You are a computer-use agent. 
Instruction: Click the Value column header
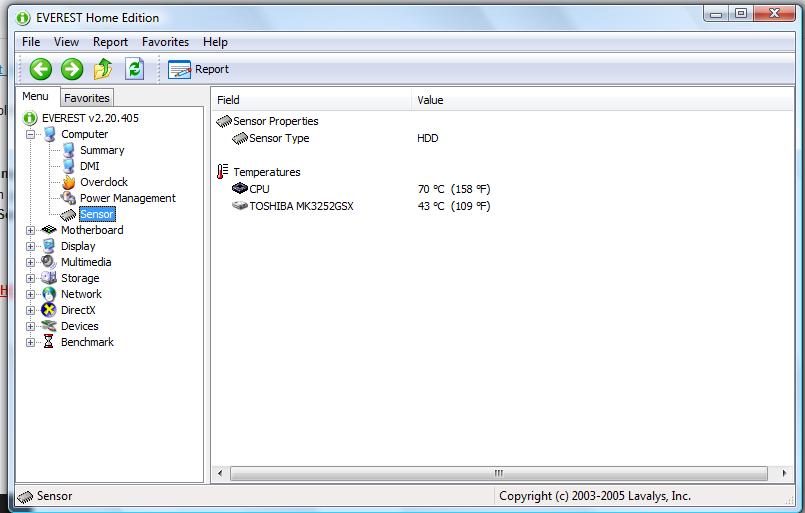click(602, 100)
